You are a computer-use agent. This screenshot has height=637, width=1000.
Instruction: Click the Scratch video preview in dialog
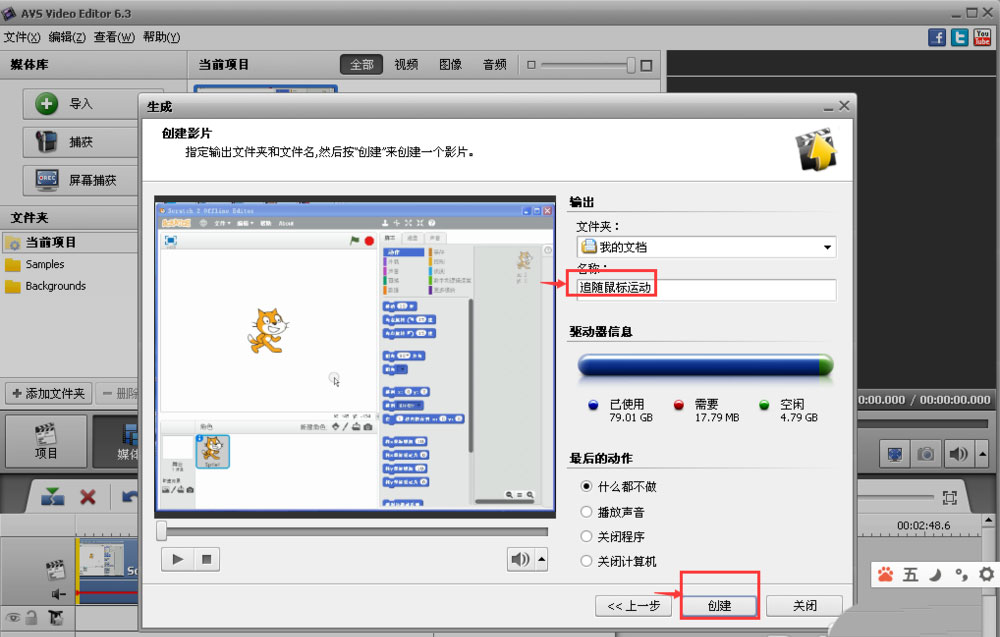point(355,356)
